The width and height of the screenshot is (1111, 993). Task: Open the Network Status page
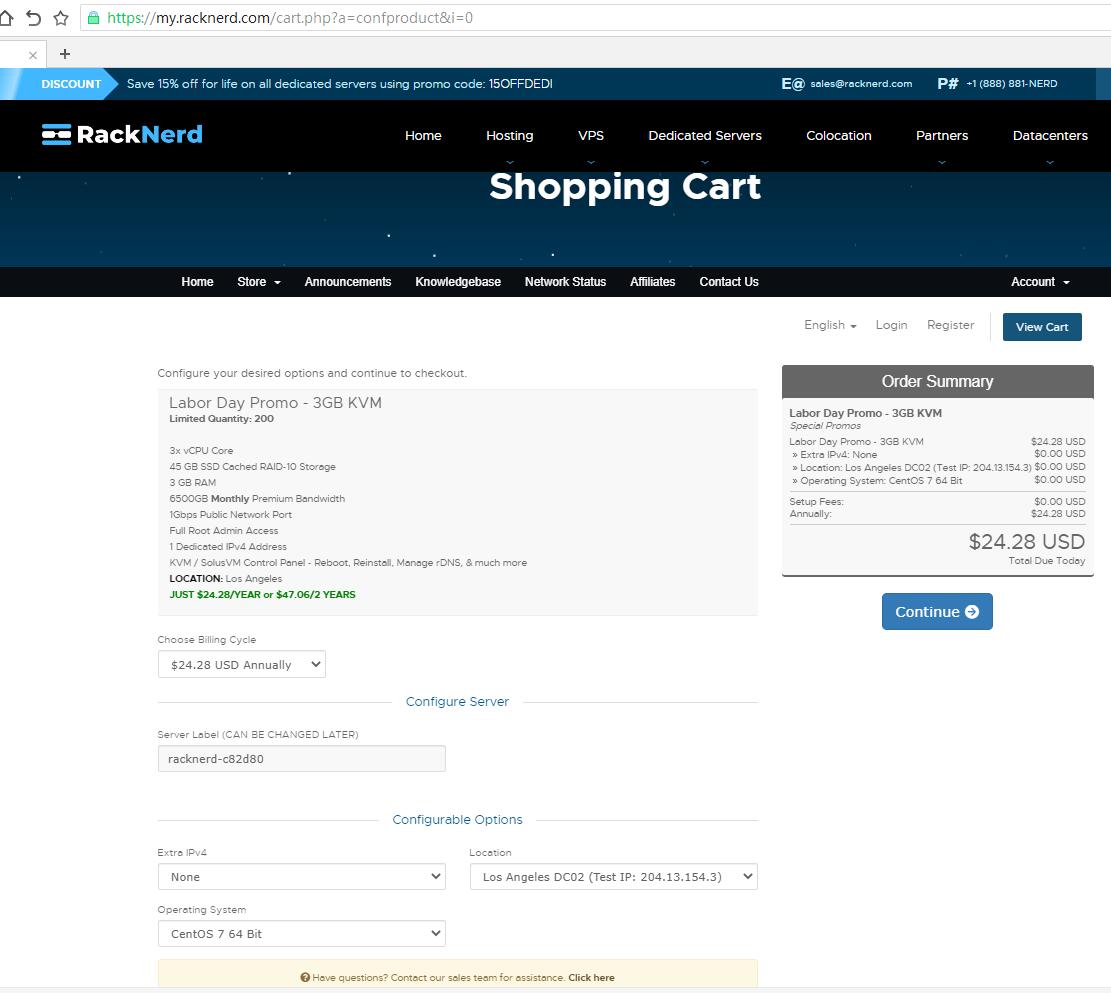pos(565,282)
